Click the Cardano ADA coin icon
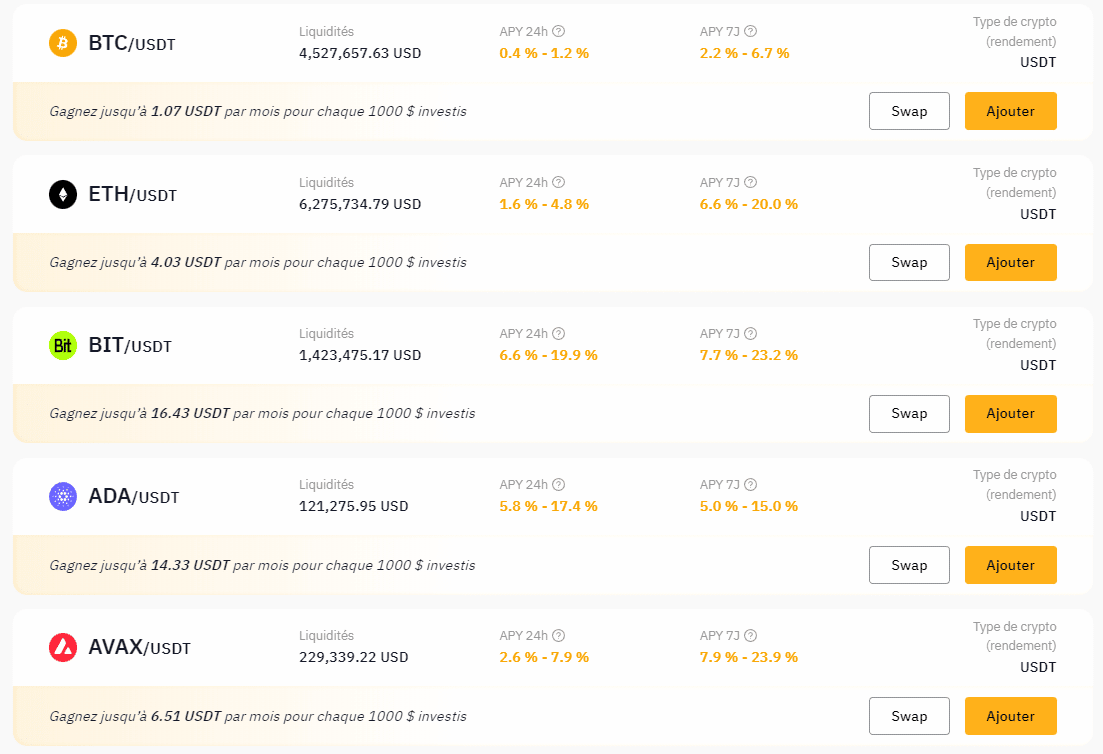 pos(63,496)
